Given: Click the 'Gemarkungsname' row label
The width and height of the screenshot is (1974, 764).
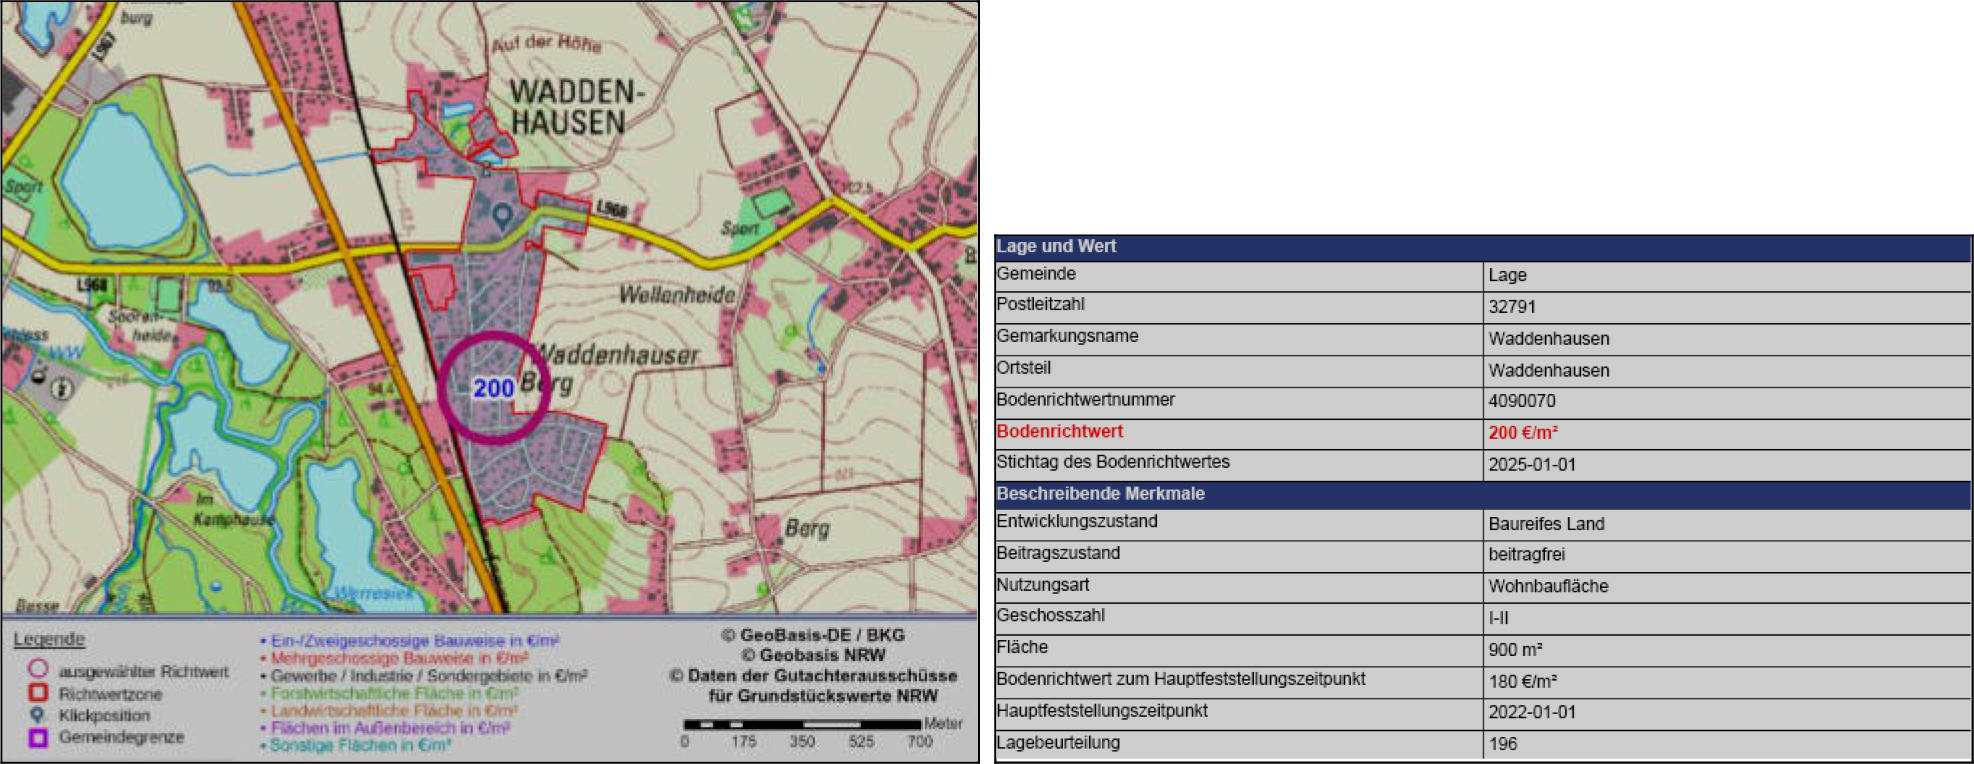Looking at the screenshot, I should point(1067,336).
